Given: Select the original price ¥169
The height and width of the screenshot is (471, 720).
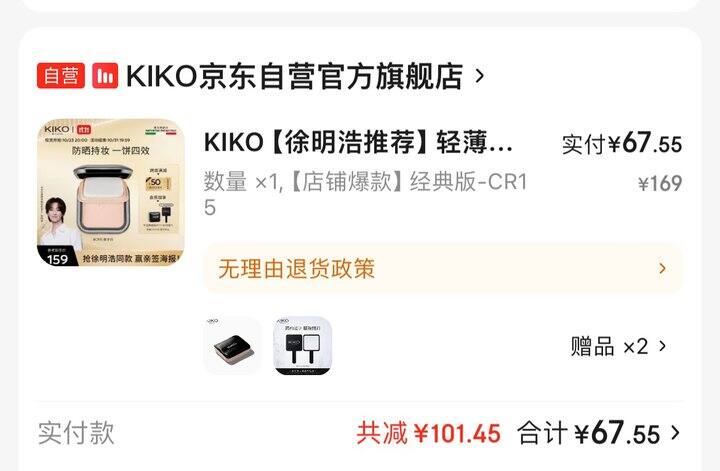Looking at the screenshot, I should tap(660, 184).
